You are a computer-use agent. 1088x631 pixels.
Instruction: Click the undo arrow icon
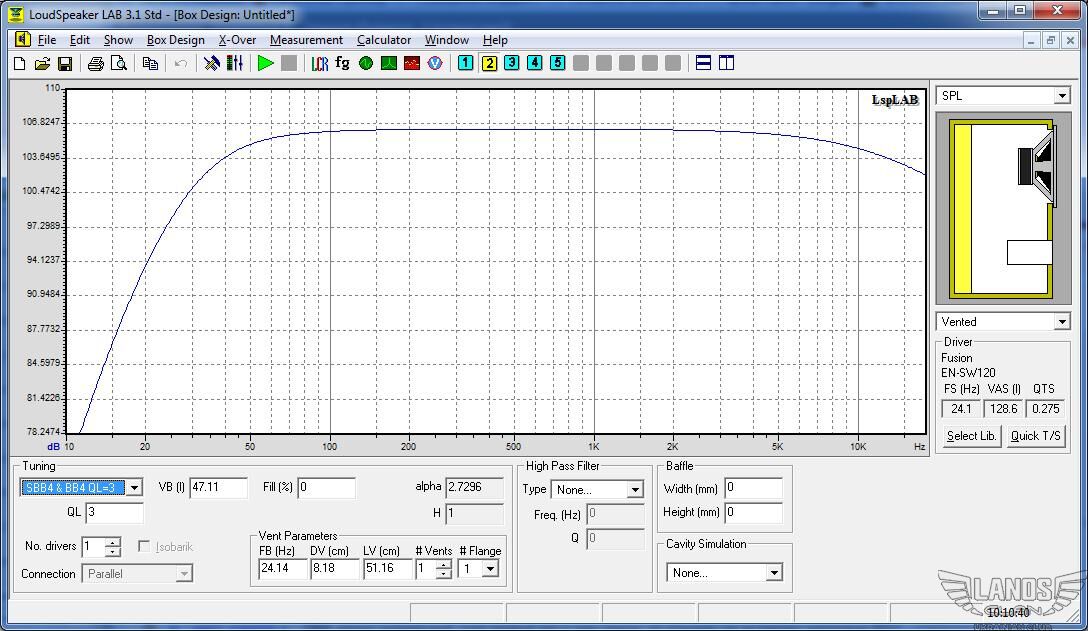coord(180,64)
